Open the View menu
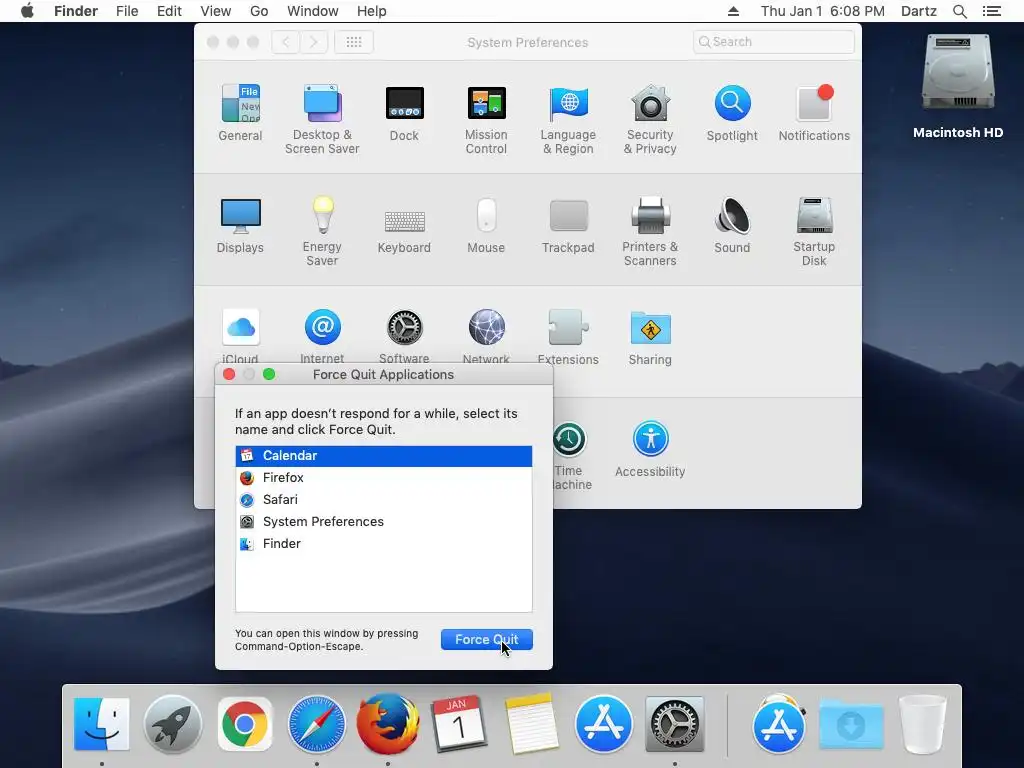This screenshot has width=1024, height=768. (x=216, y=11)
